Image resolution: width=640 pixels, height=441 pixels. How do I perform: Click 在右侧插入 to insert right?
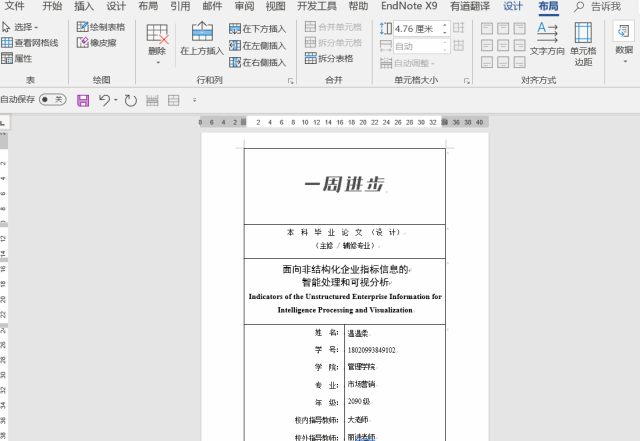pos(258,62)
